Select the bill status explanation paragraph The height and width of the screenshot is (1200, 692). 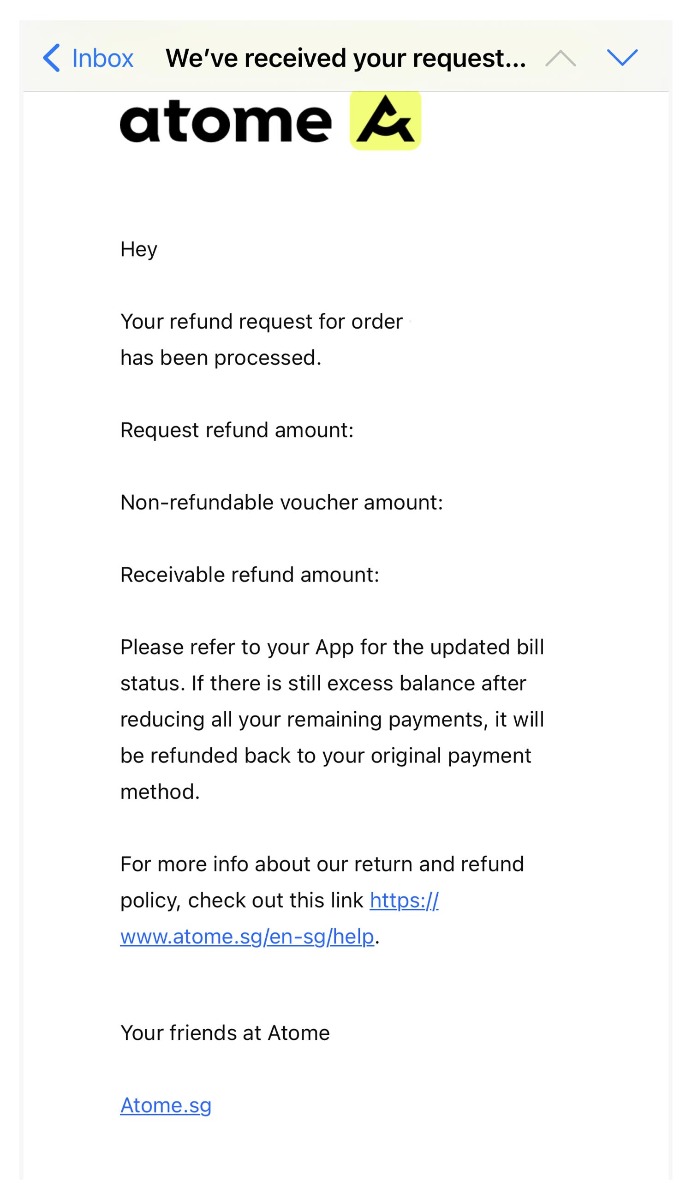330,719
